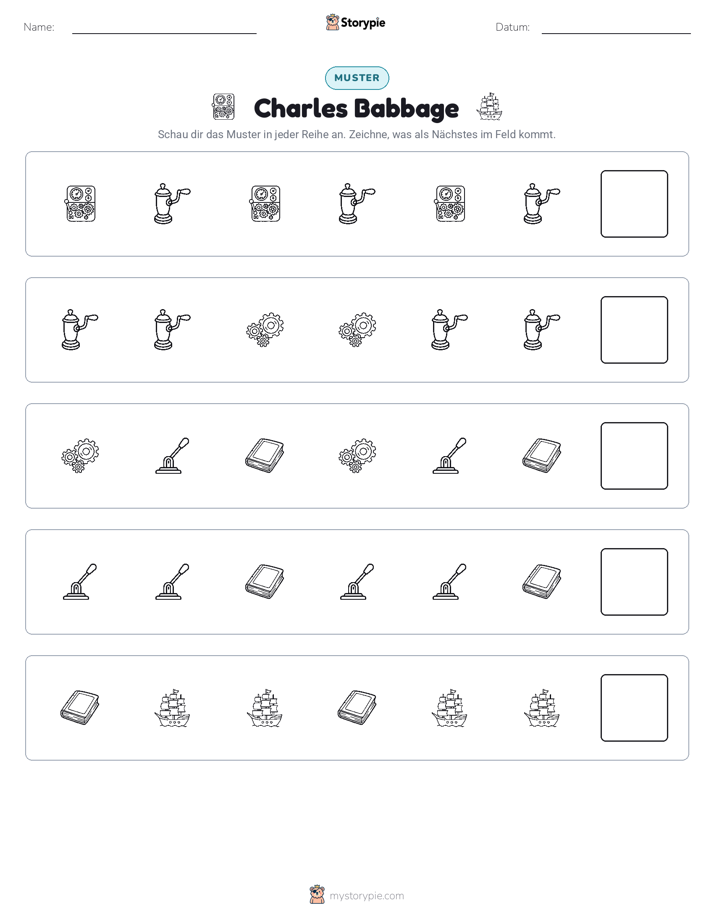Click the fourth row's empty answer box
The image size is (714, 924).
point(634,582)
